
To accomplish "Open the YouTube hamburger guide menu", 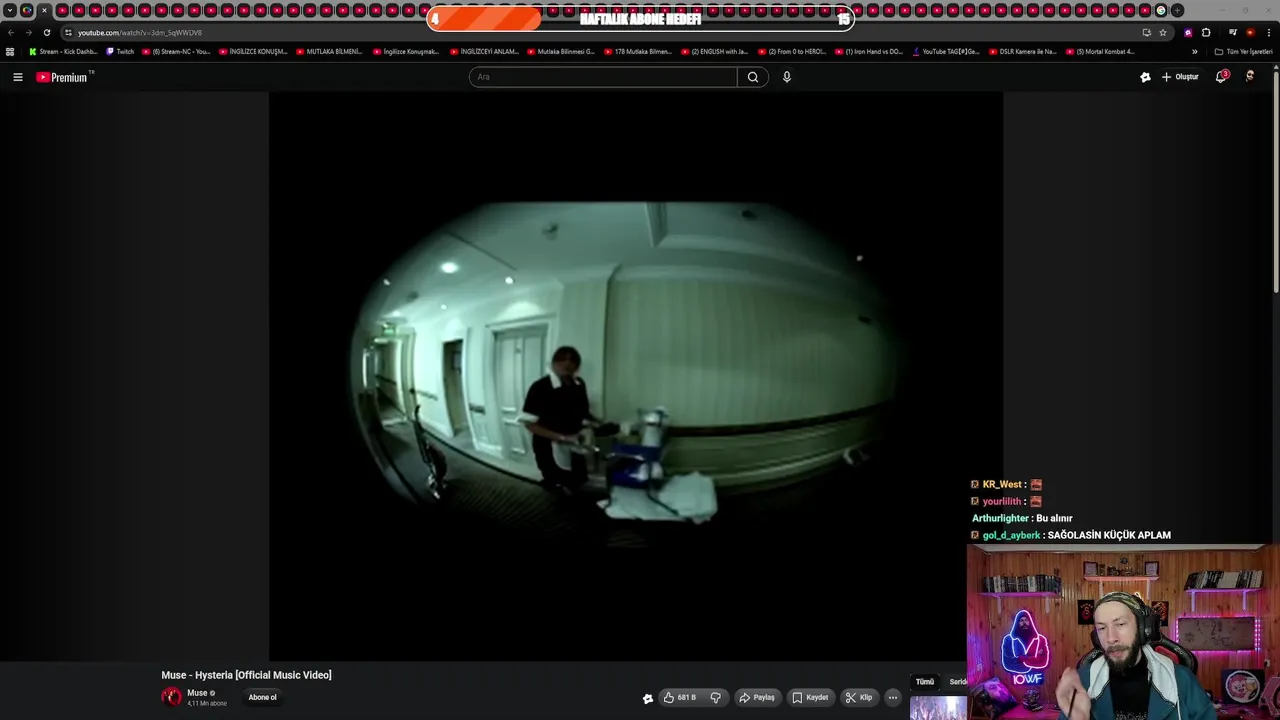I will [17, 77].
